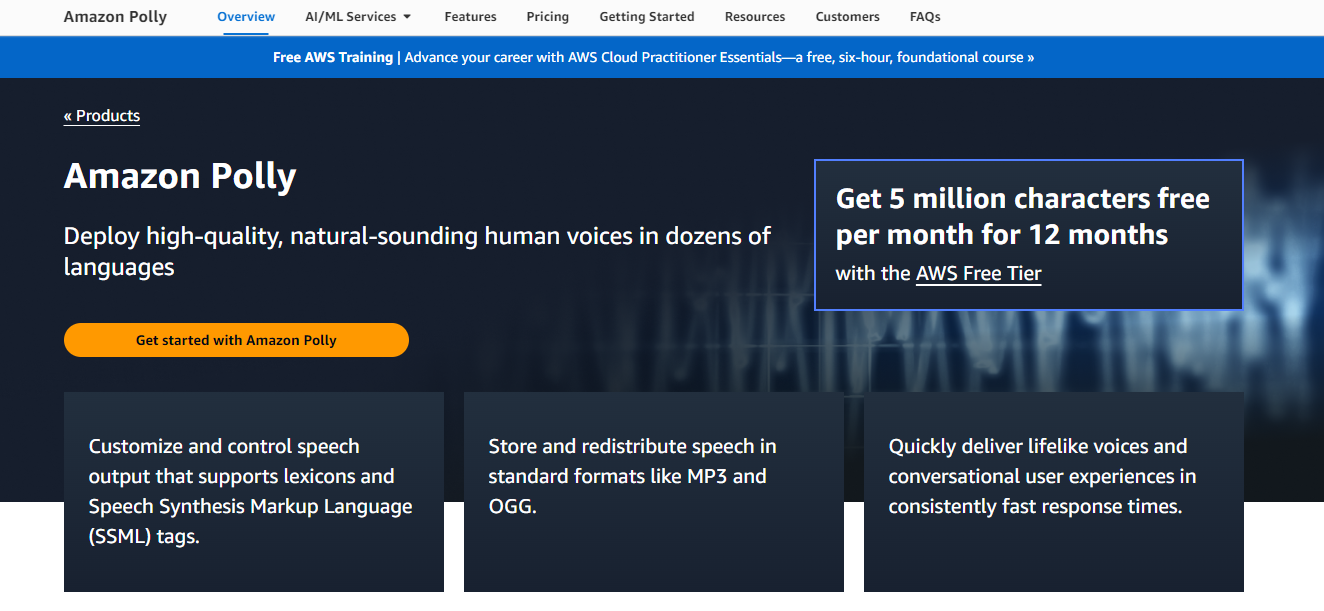Select the lifelike voices feature card
This screenshot has height=611, width=1324.
click(x=1054, y=492)
